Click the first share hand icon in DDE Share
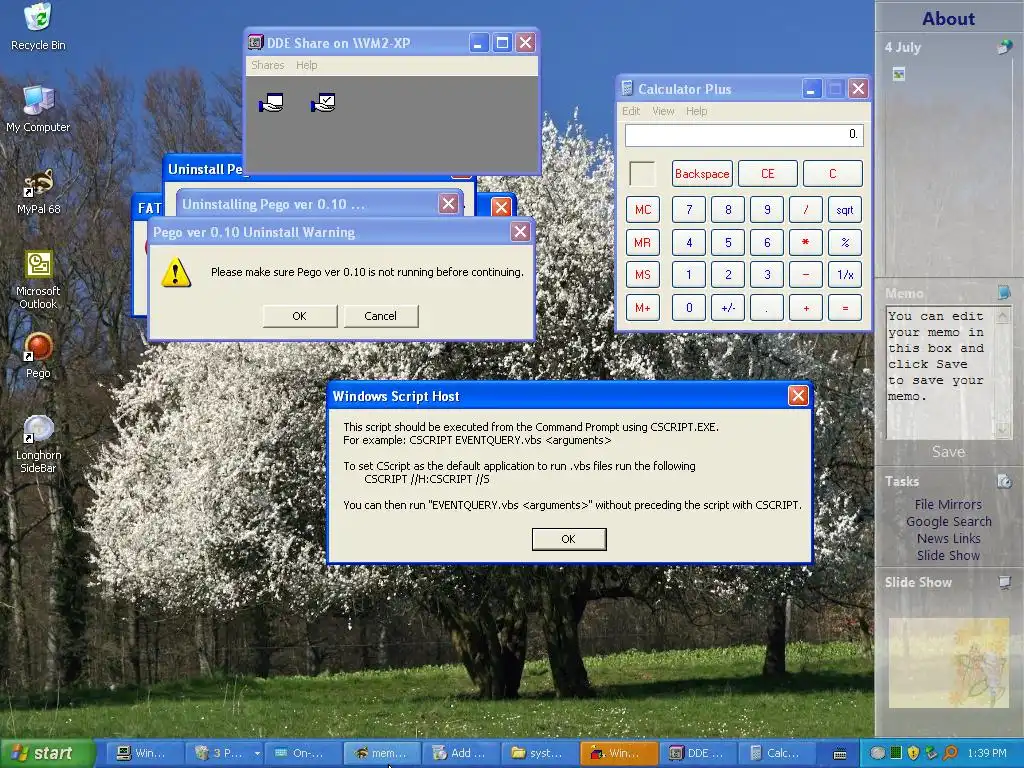The height and width of the screenshot is (768, 1024). pos(271,103)
